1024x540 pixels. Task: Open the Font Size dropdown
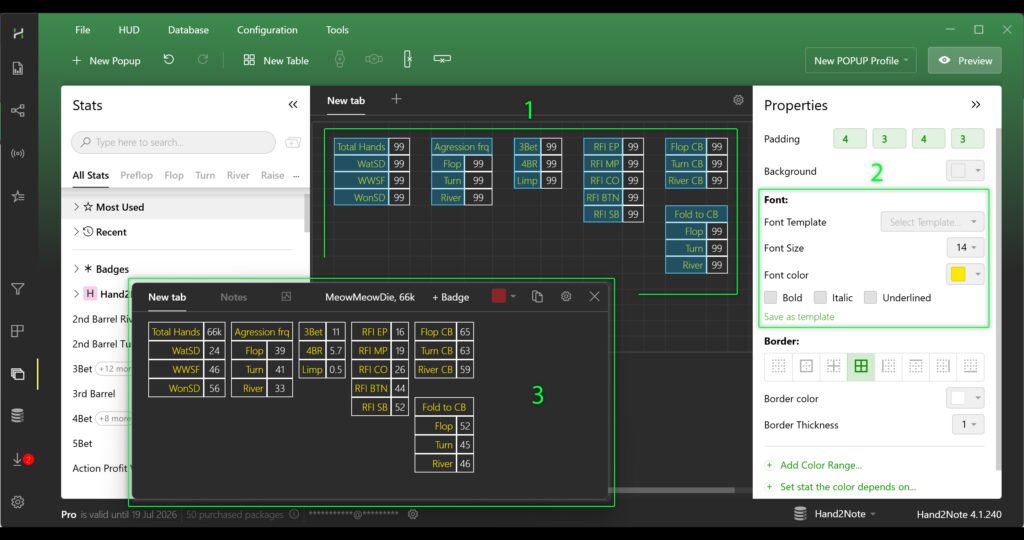point(965,247)
